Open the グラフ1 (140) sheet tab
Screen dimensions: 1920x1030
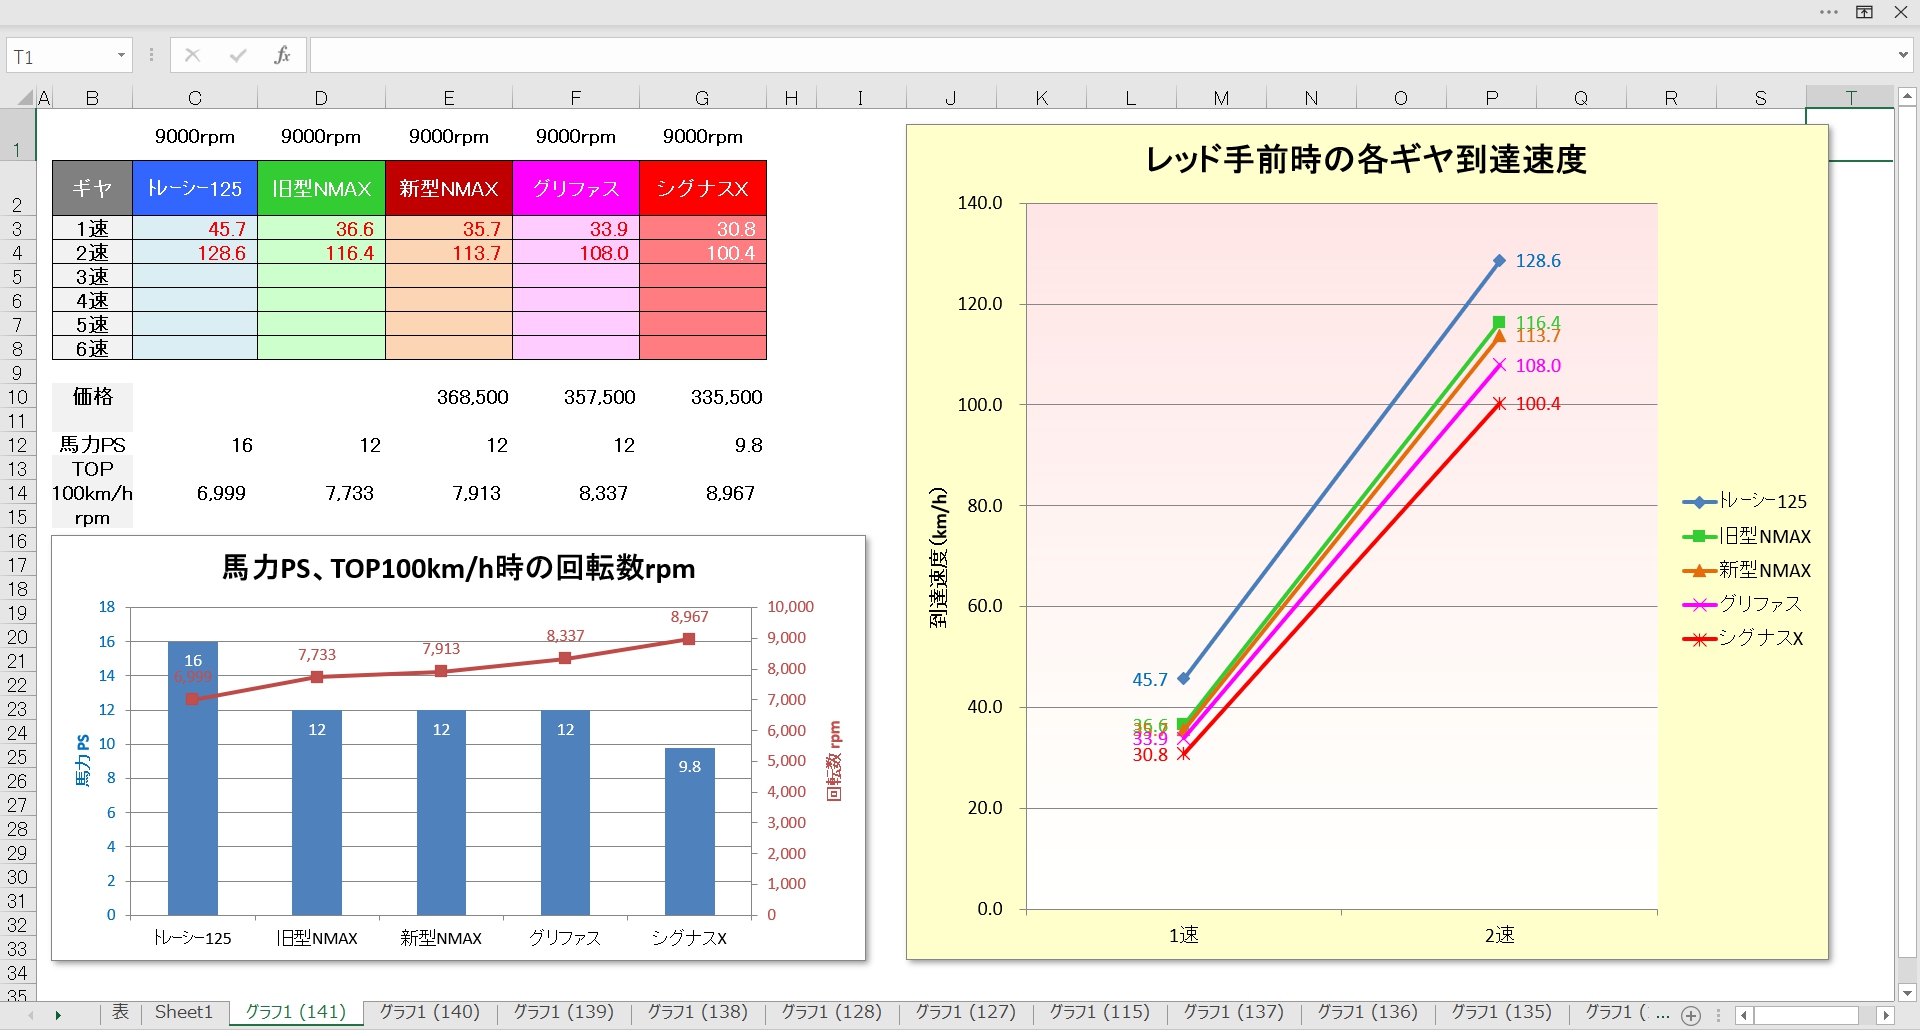tap(430, 1012)
